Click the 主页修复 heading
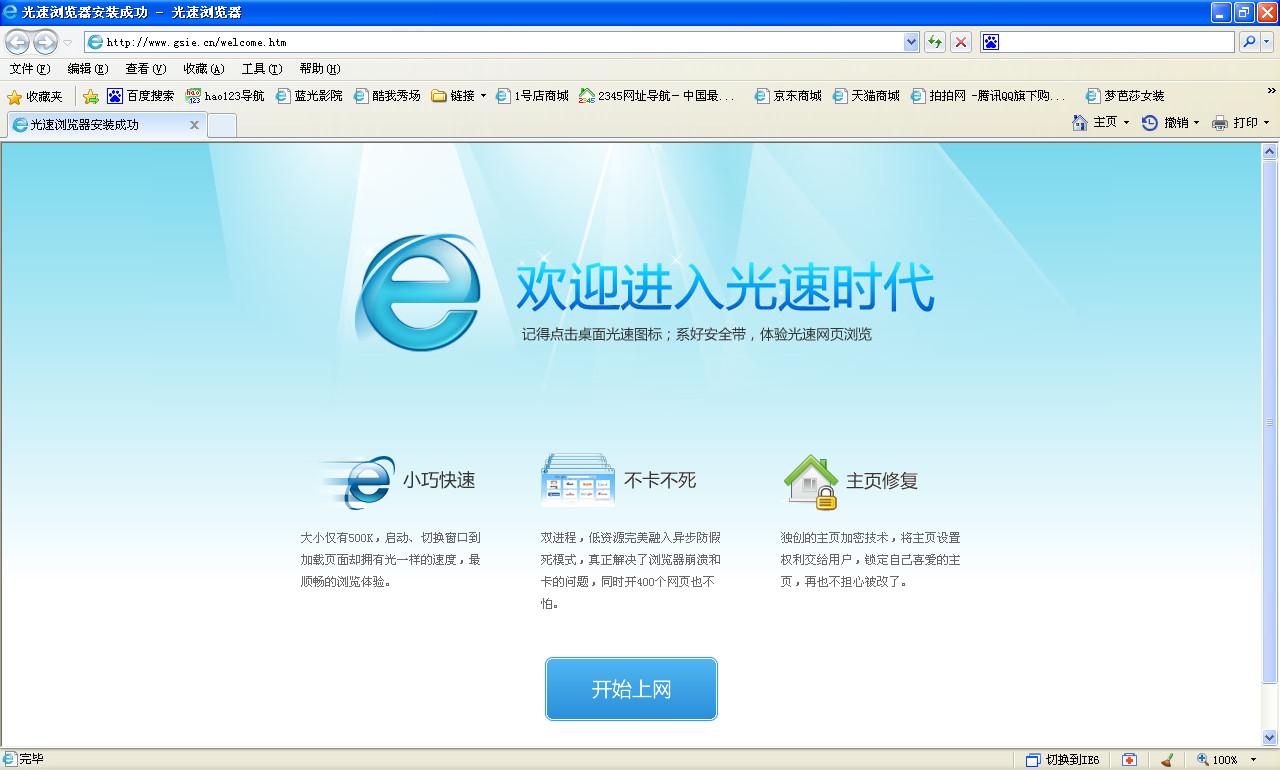Screen dimensions: 1280x770 pos(882,480)
